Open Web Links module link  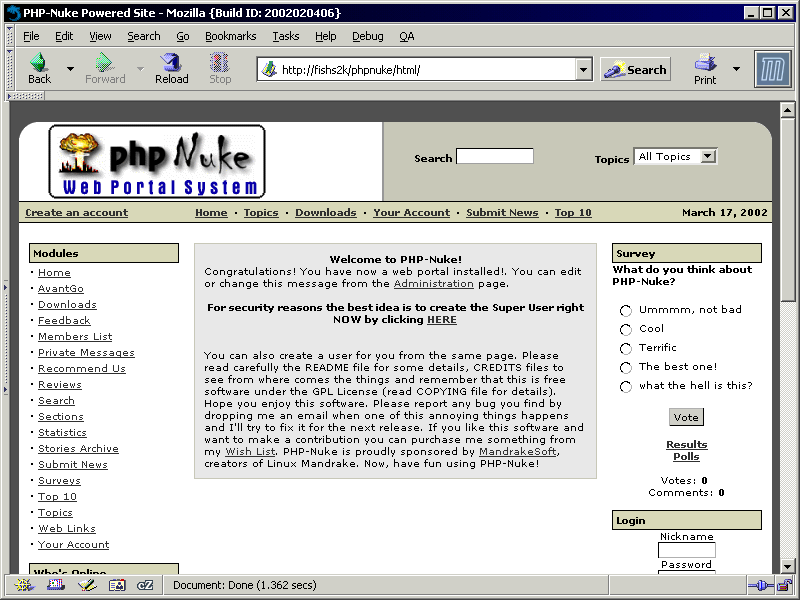pyautogui.click(x=67, y=529)
